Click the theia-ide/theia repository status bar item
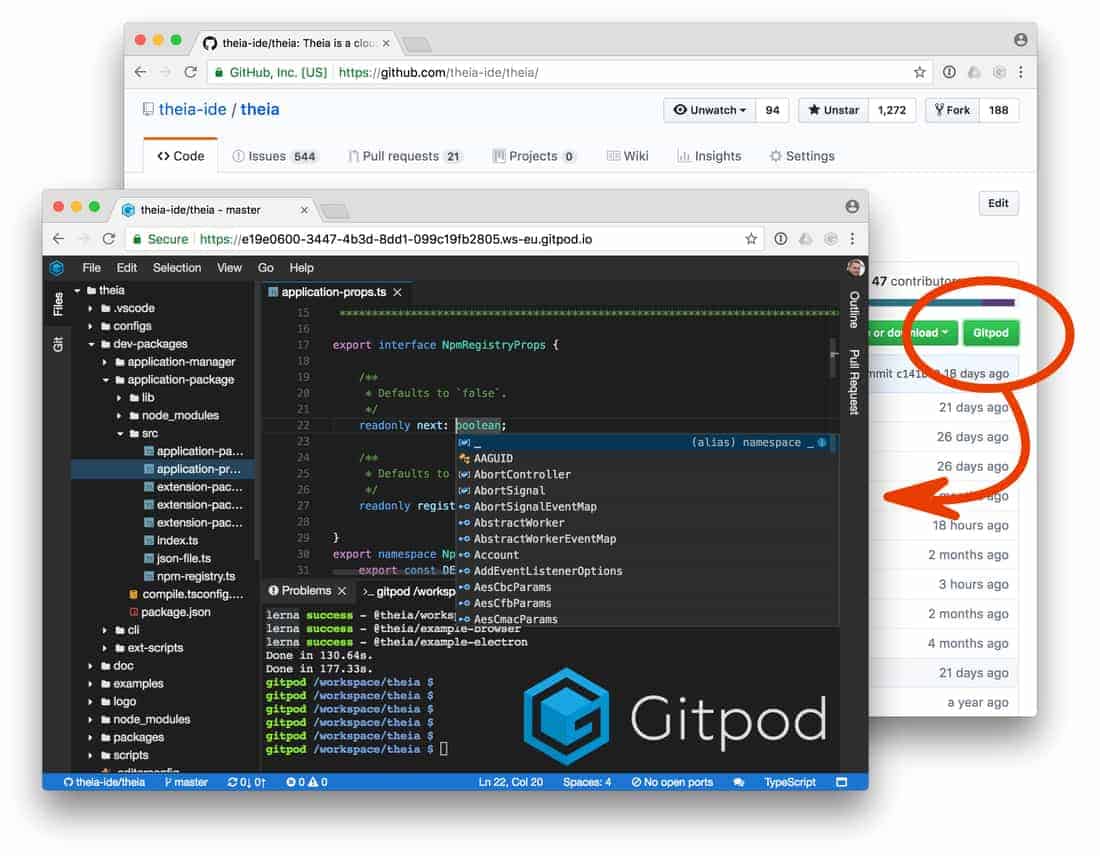The height and width of the screenshot is (856, 1100). click(x=104, y=782)
